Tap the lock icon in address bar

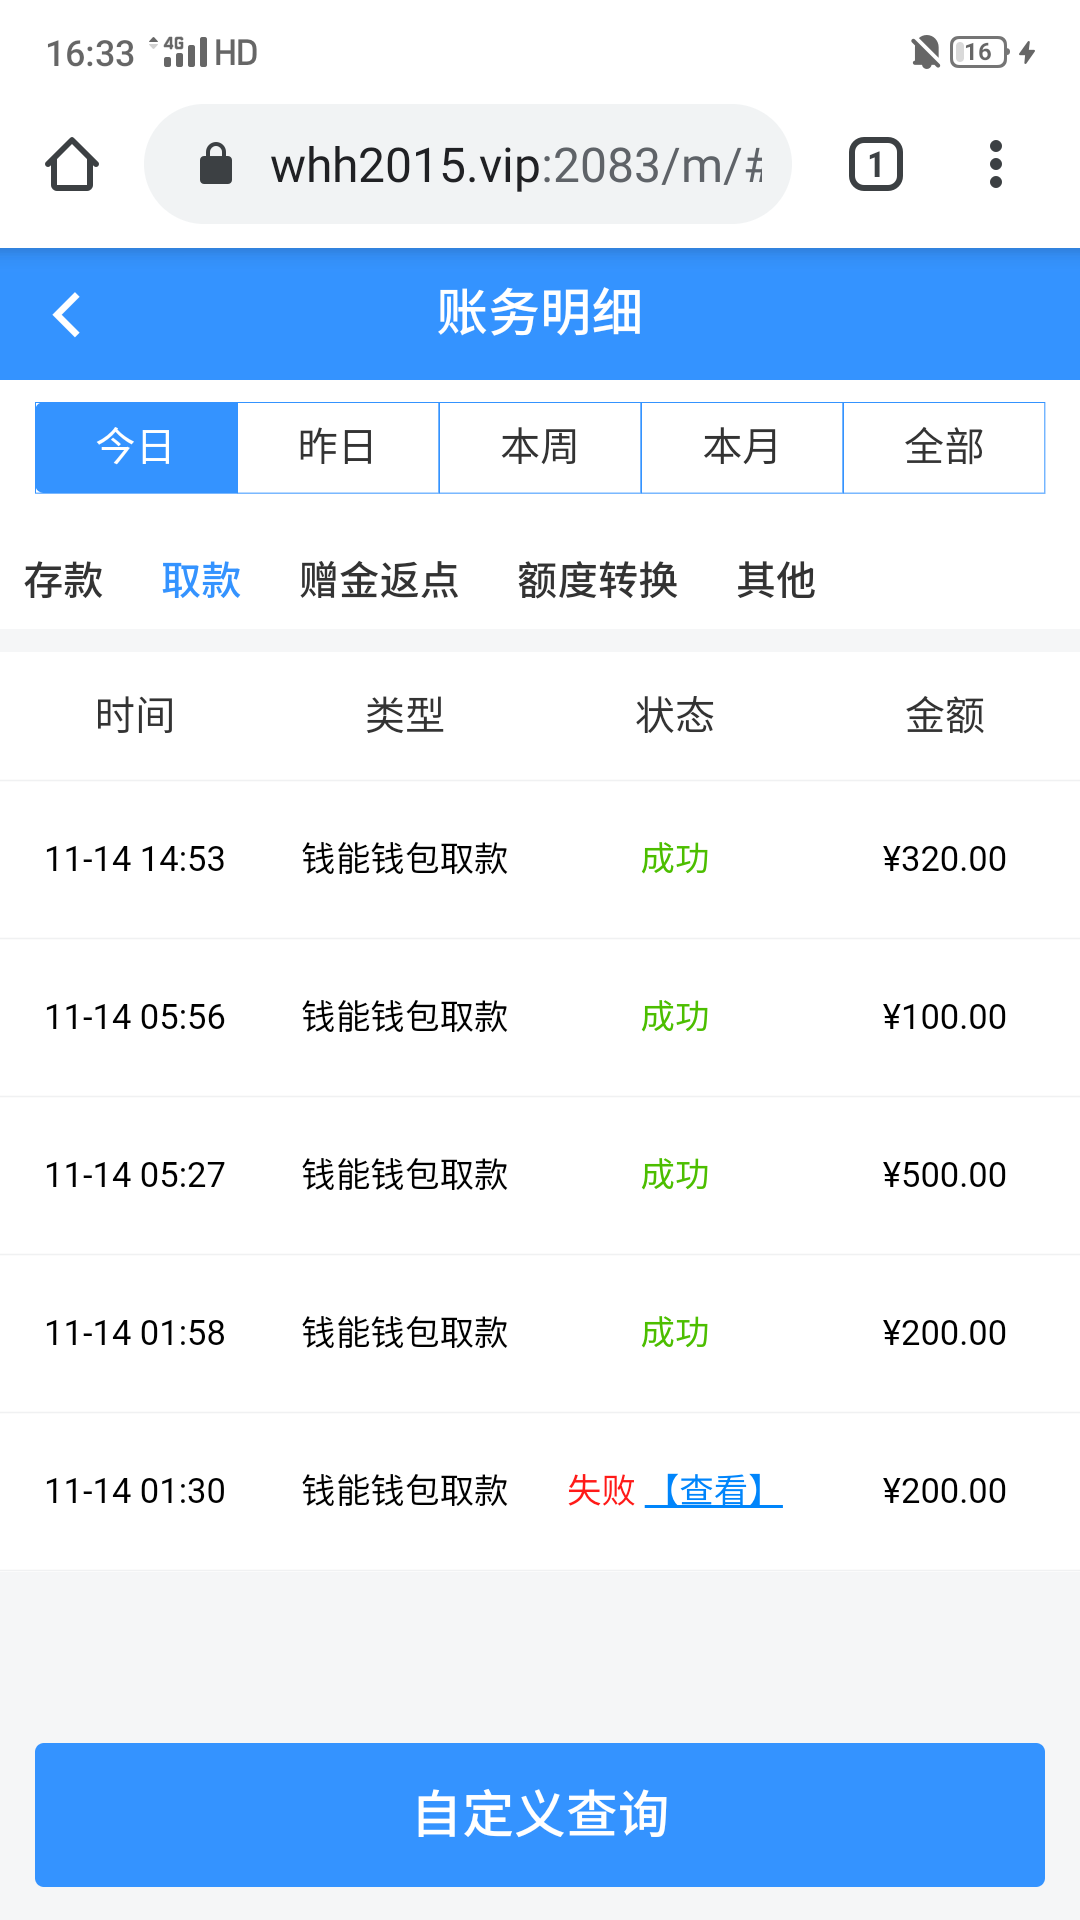(216, 164)
